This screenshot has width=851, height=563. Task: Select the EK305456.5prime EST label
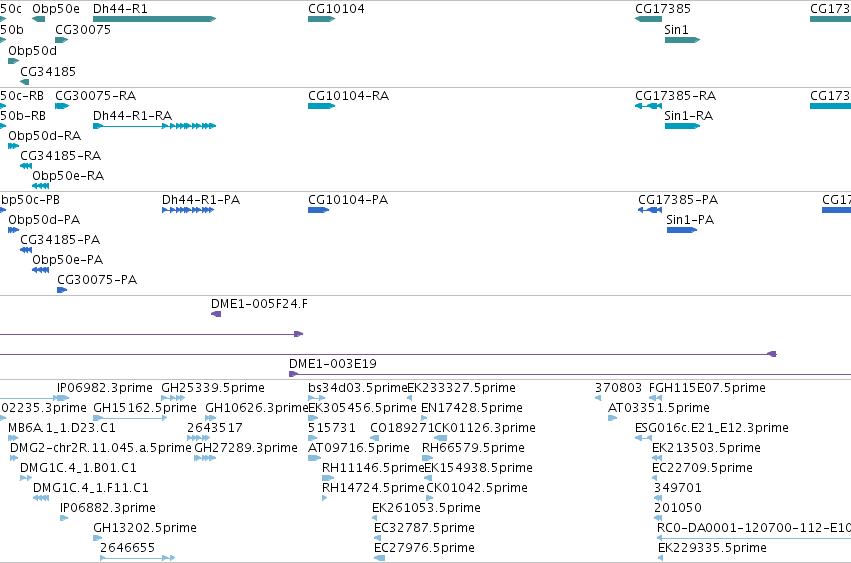[x=362, y=408]
